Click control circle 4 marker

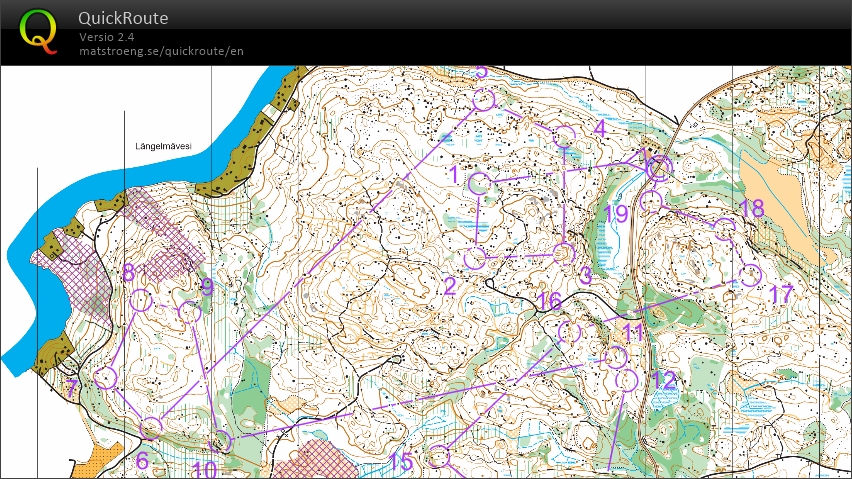tap(565, 136)
